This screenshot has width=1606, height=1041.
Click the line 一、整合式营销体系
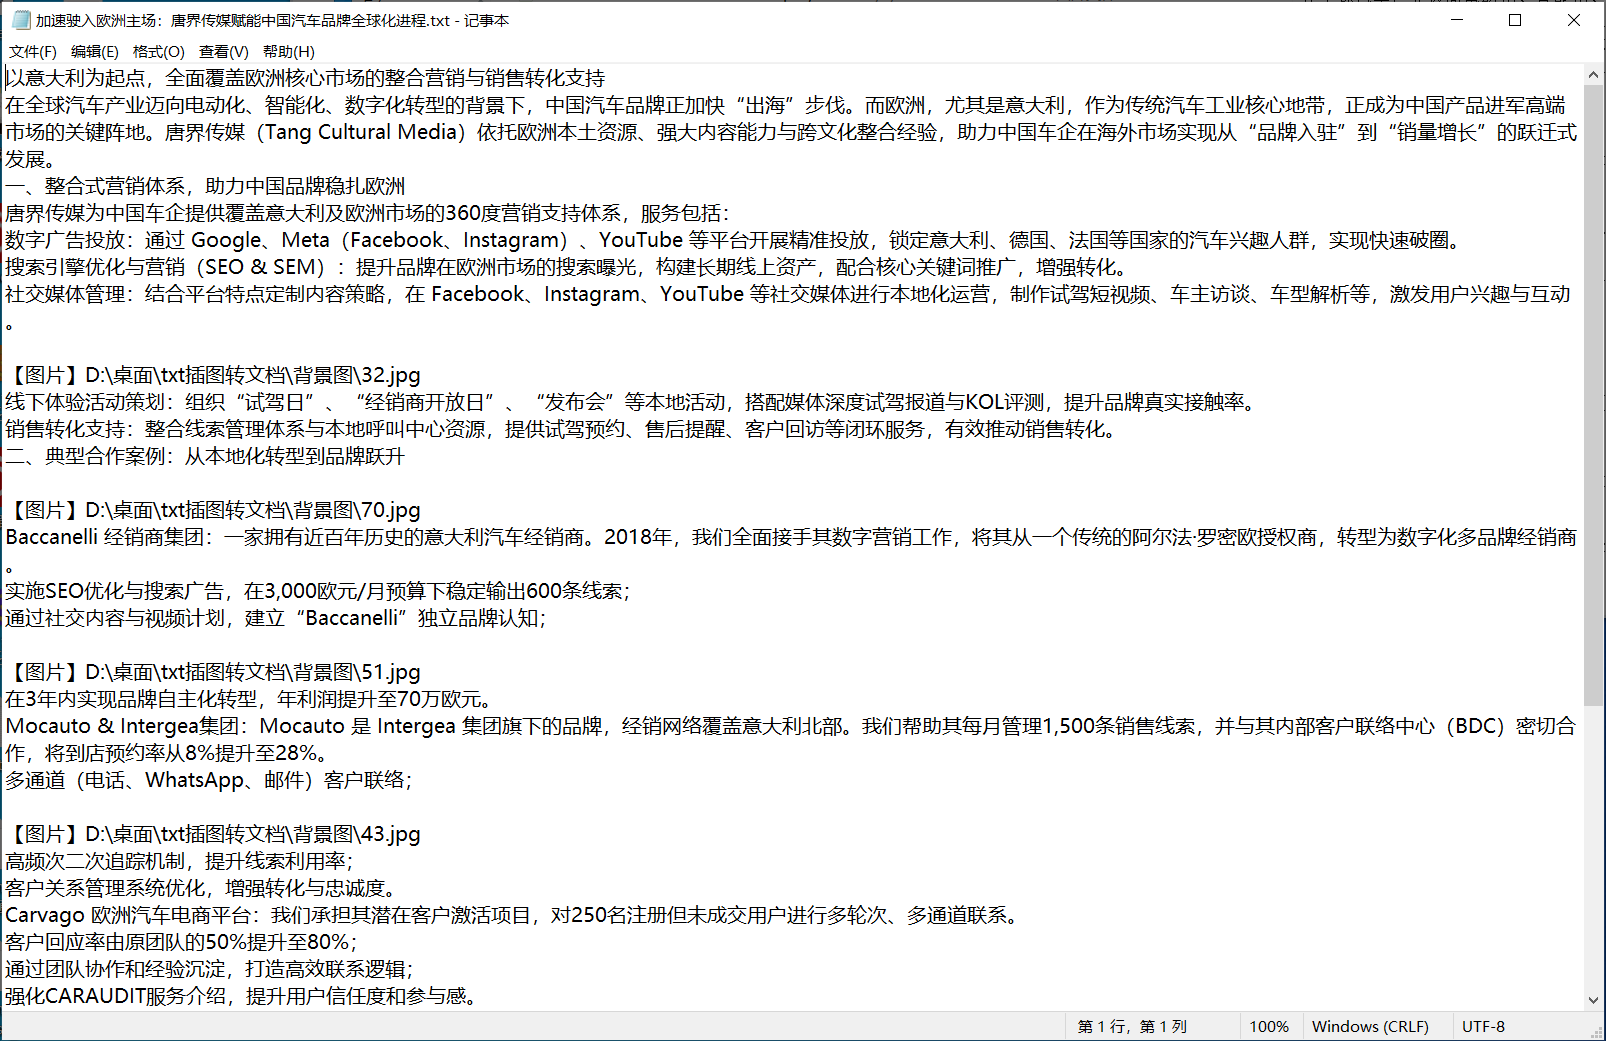tap(205, 186)
